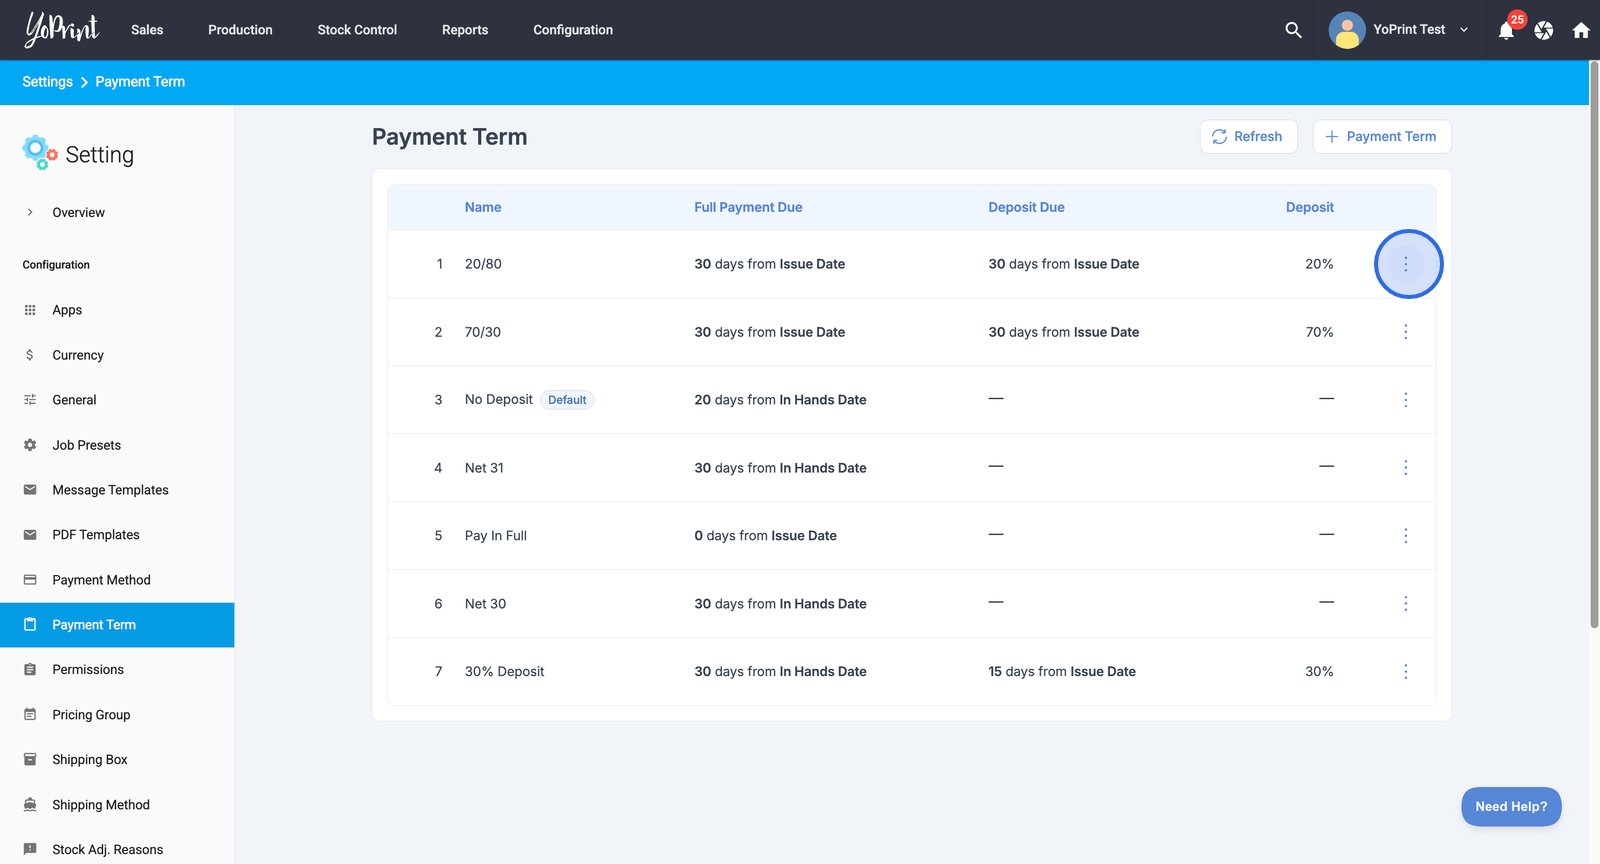Open the Configuration top menu

(x=573, y=30)
